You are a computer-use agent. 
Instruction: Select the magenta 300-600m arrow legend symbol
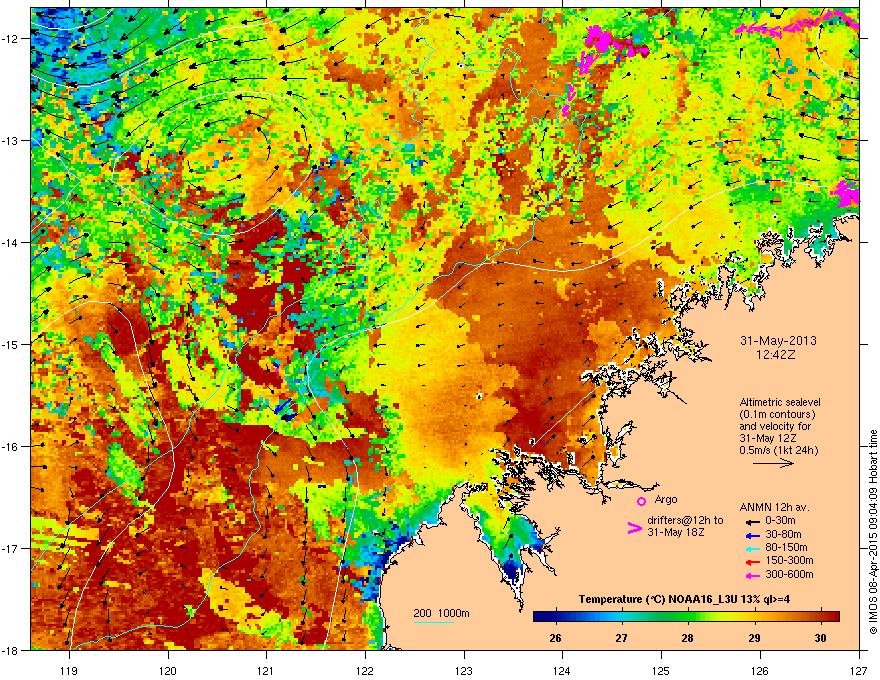coord(753,575)
